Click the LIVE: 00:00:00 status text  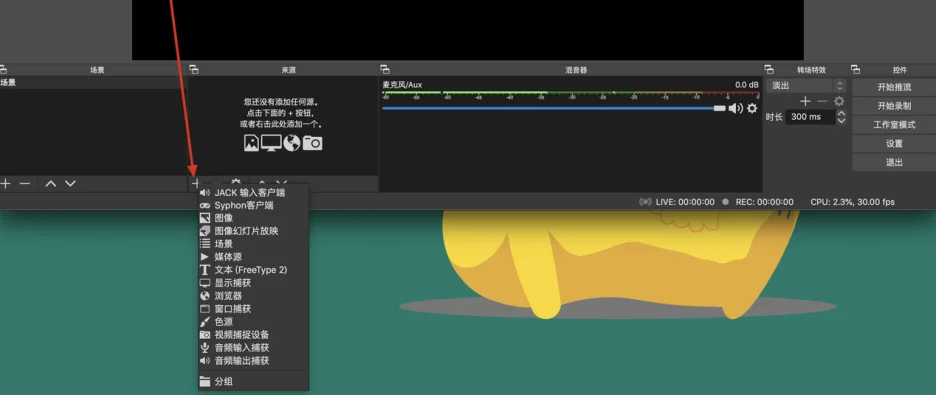(685, 202)
